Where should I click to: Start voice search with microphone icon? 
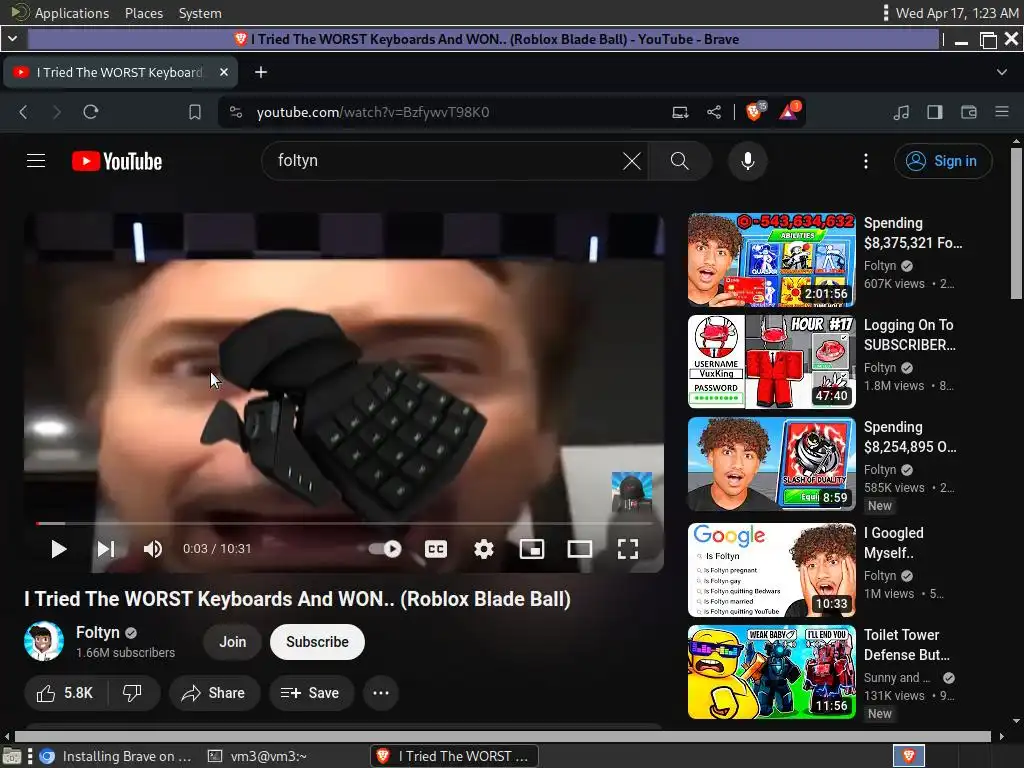748,161
